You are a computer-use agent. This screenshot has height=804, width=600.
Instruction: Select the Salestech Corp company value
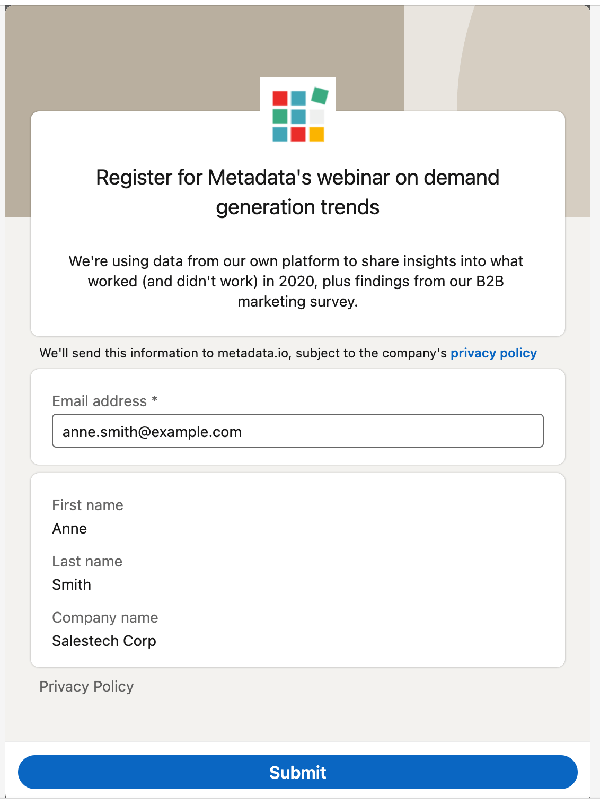coord(104,641)
